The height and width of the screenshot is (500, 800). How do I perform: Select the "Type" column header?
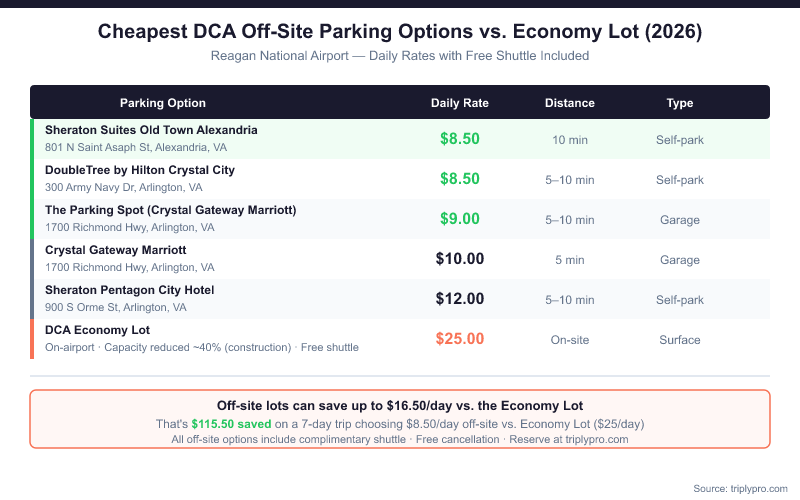point(680,103)
